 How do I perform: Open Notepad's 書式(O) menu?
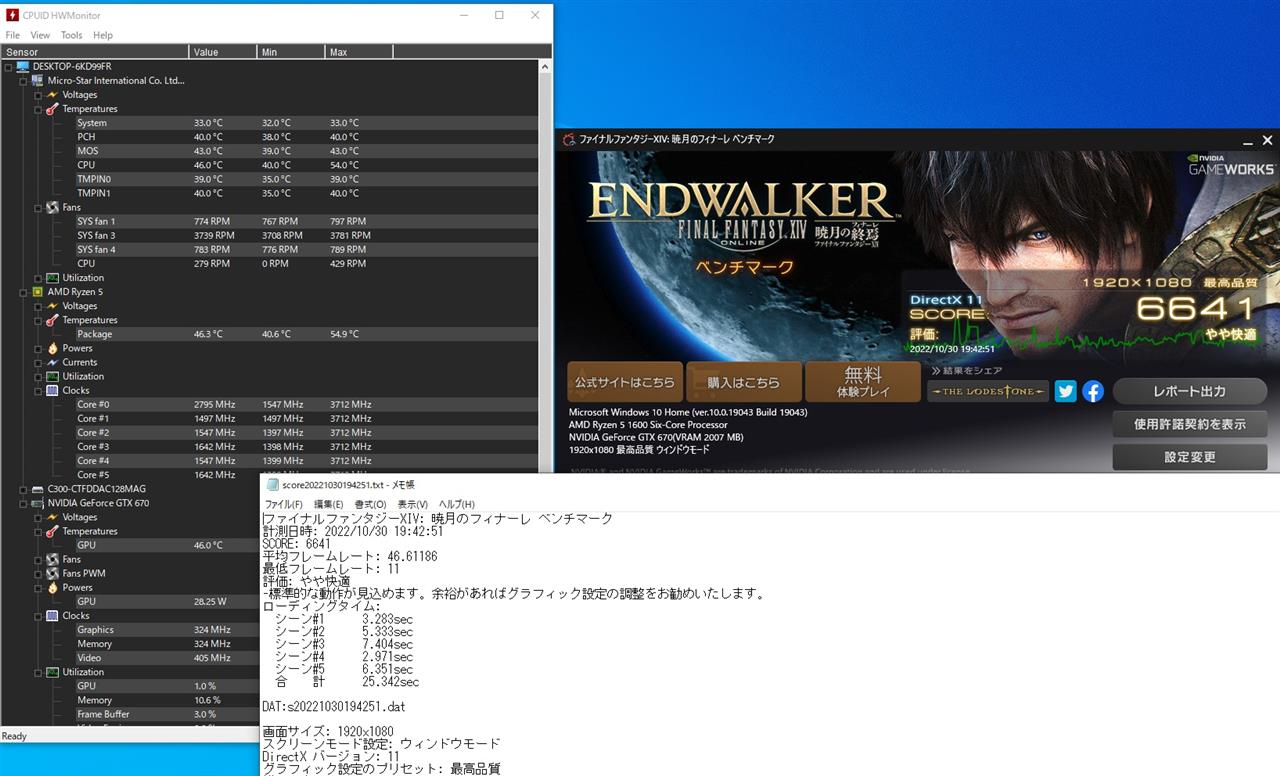[370, 504]
